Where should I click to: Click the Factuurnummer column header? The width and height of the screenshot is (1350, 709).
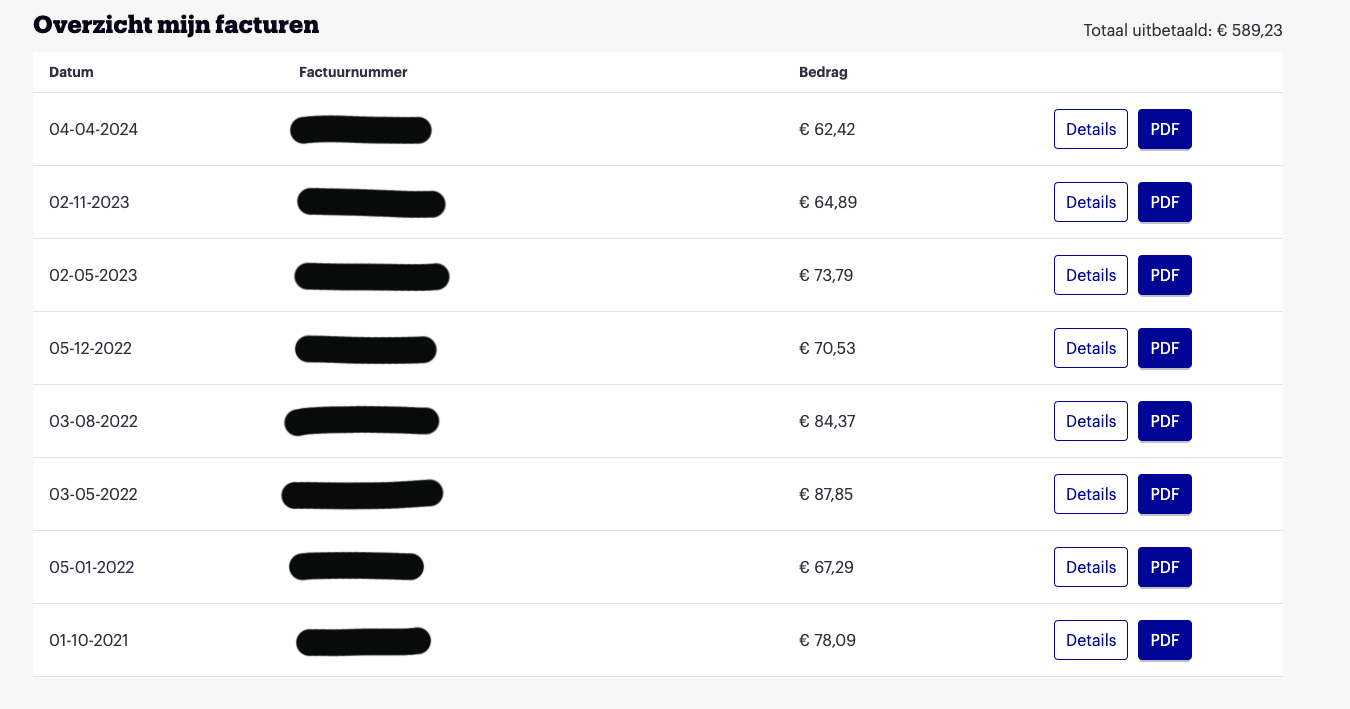[x=353, y=72]
